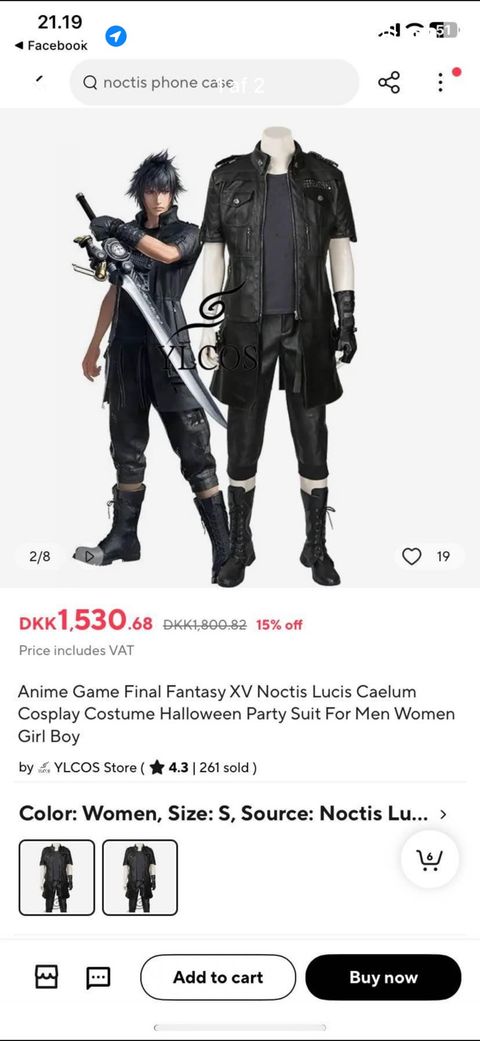Tap the back arrow icon
The height and width of the screenshot is (1041, 480).
click(40, 80)
